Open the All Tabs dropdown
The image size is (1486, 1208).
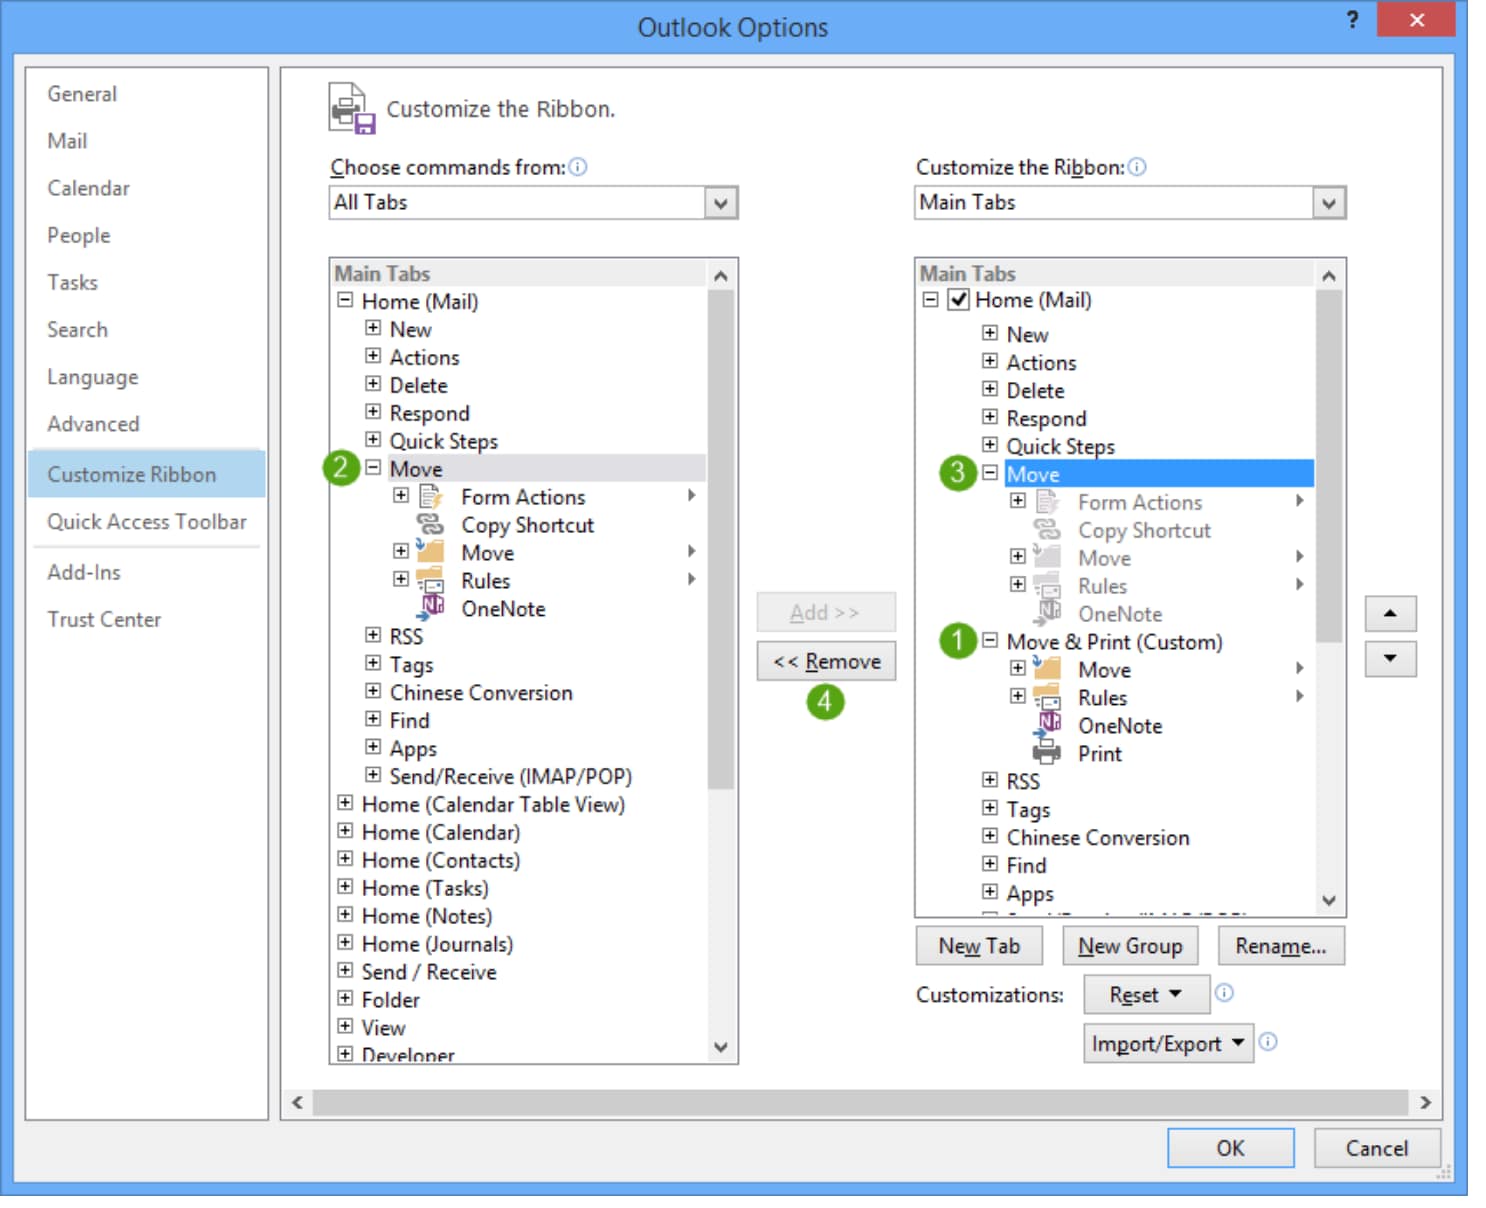pyautogui.click(x=722, y=203)
